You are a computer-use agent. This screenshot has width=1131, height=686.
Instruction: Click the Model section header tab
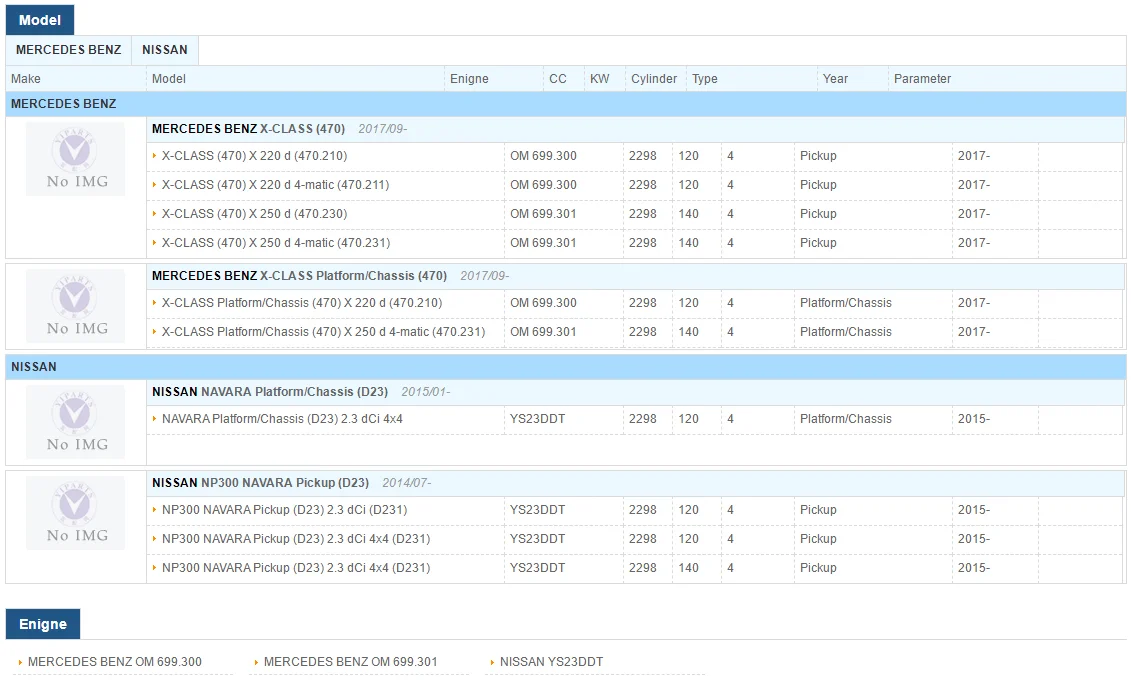point(40,20)
